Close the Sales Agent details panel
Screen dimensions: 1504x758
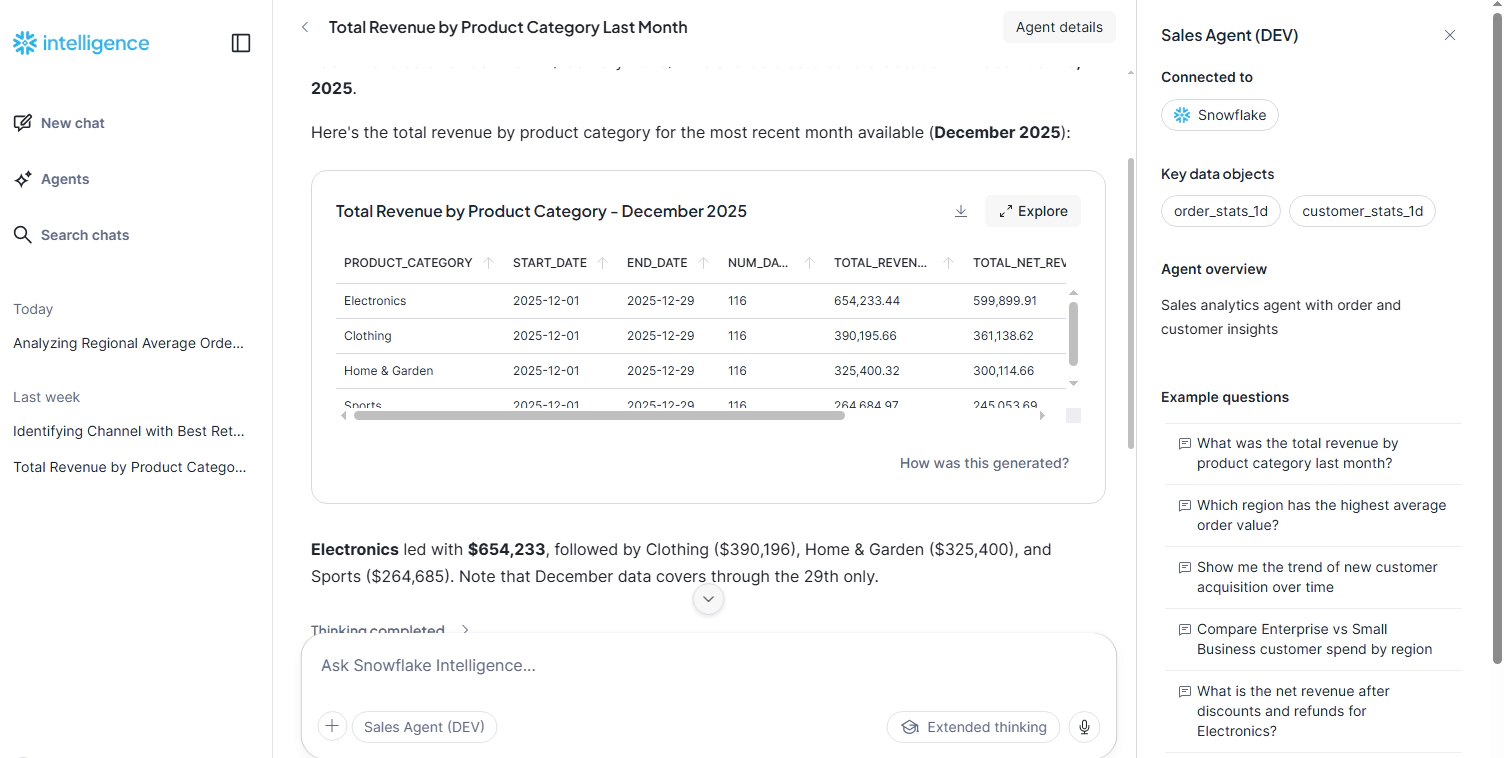pyautogui.click(x=1450, y=35)
